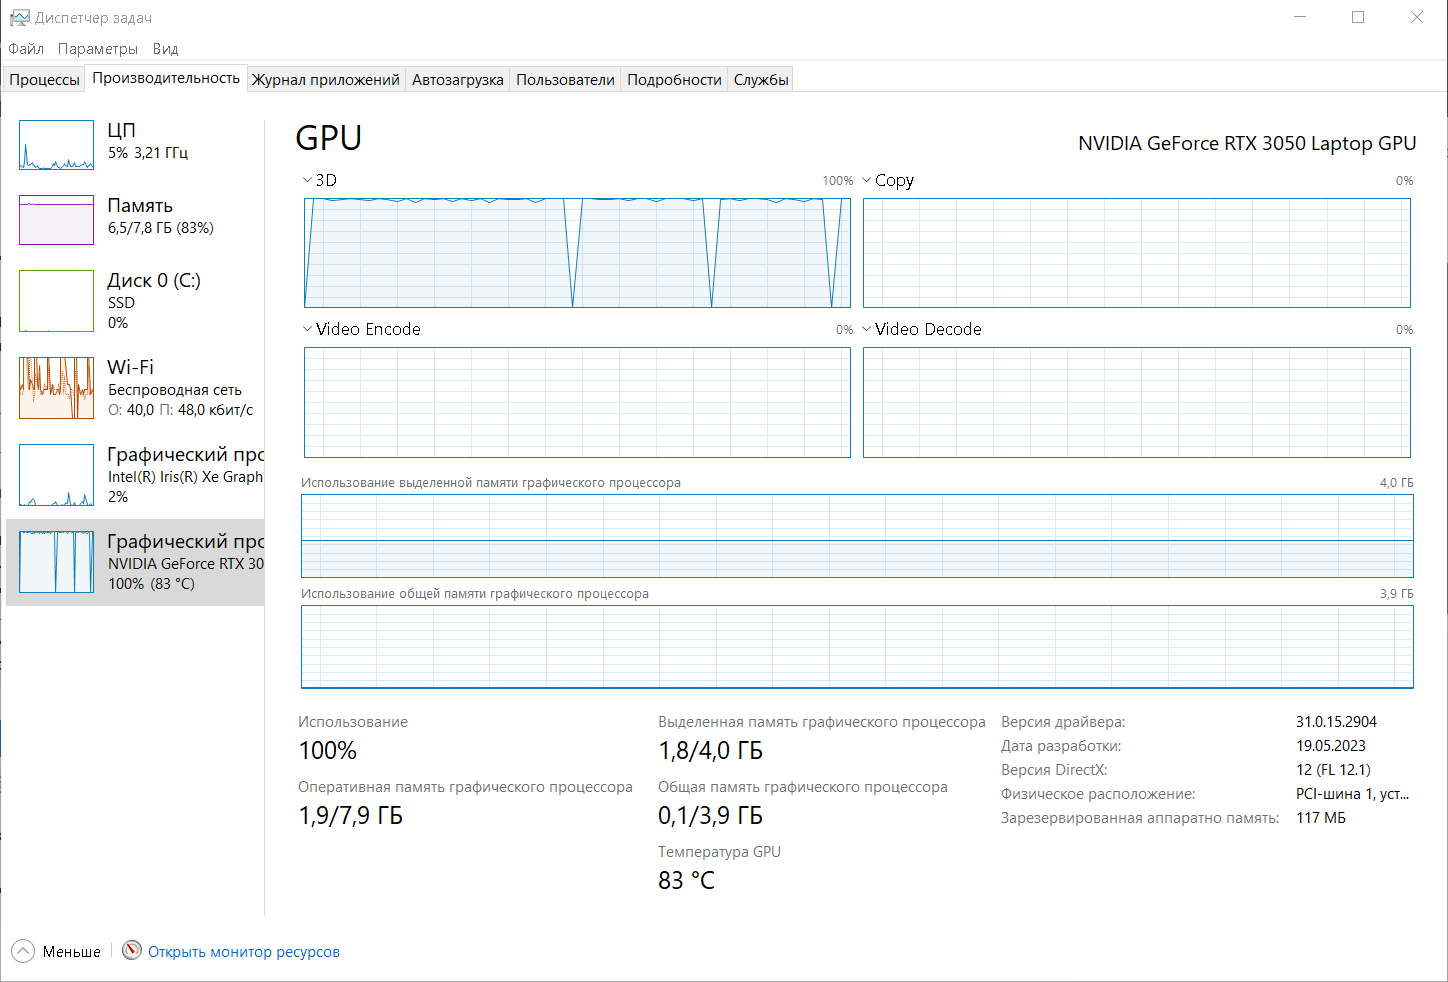This screenshot has width=1448, height=982.
Task: Switch to the Производительность tab
Action: 166,78
